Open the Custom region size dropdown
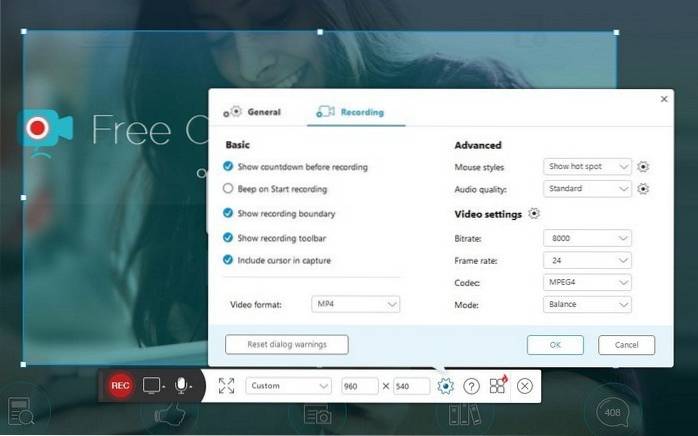Viewport: 698px width, 436px height. (288, 386)
